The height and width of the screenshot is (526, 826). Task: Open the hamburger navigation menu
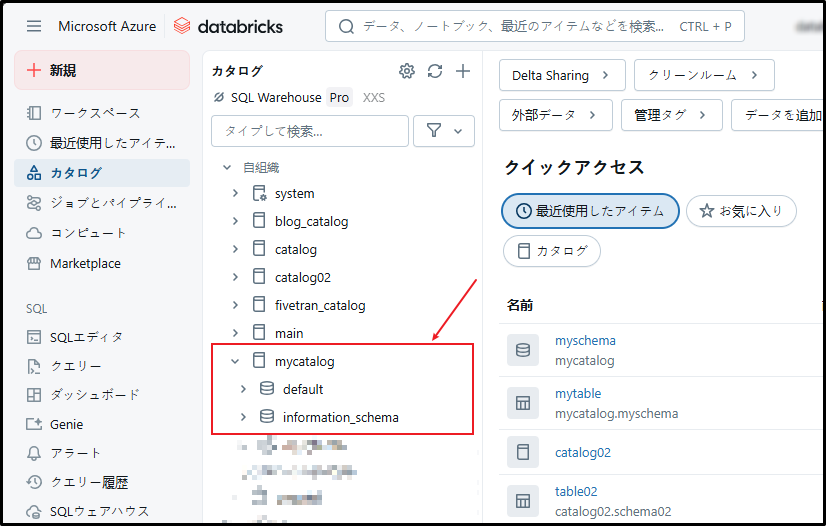coord(34,26)
